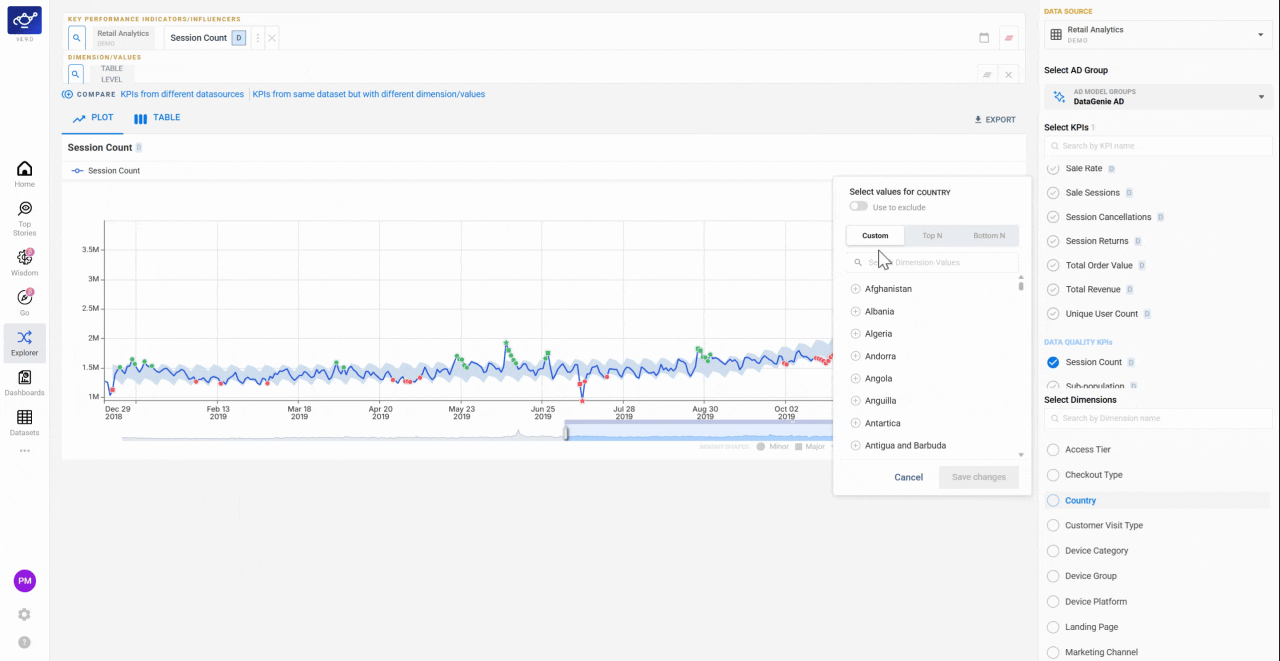Click the chart range navigator handle

(x=566, y=432)
